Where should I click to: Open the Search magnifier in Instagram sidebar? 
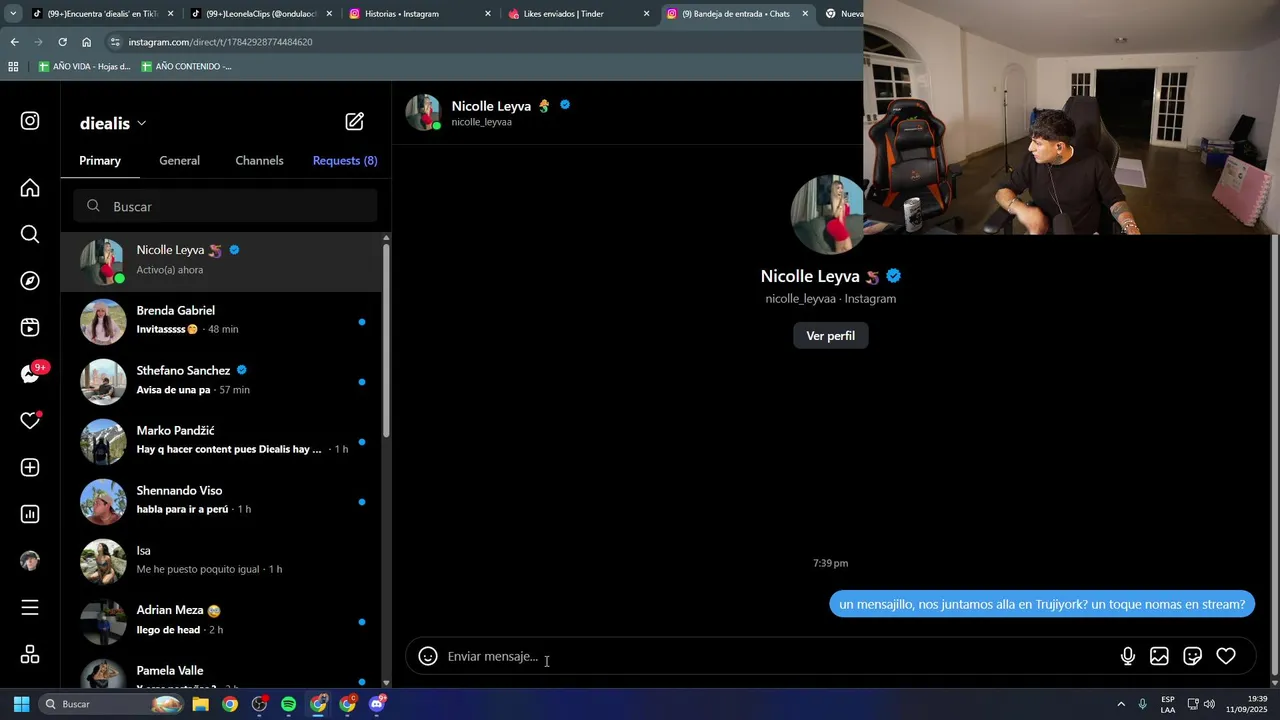[x=30, y=234]
